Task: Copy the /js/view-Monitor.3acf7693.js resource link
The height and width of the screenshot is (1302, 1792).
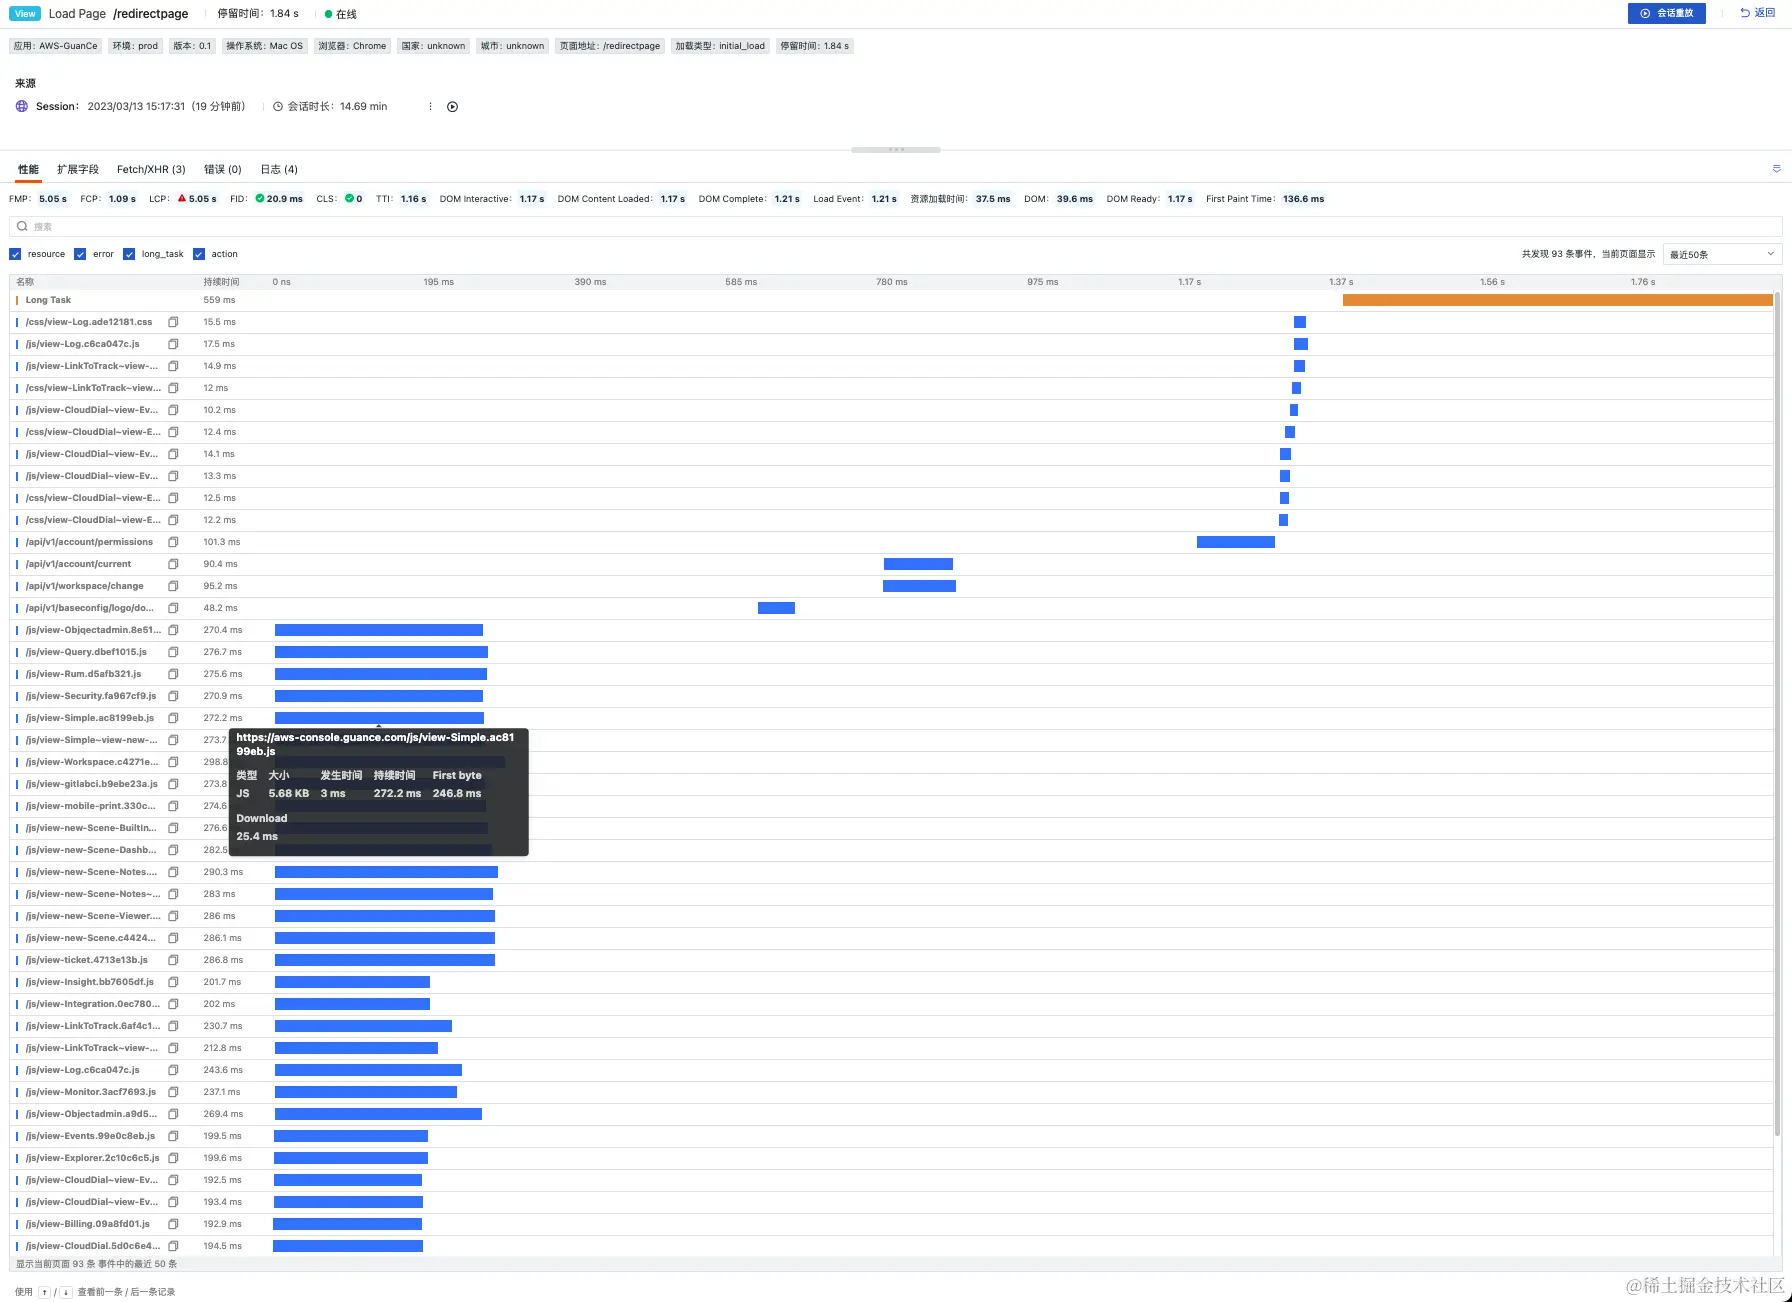Action: coord(173,1092)
